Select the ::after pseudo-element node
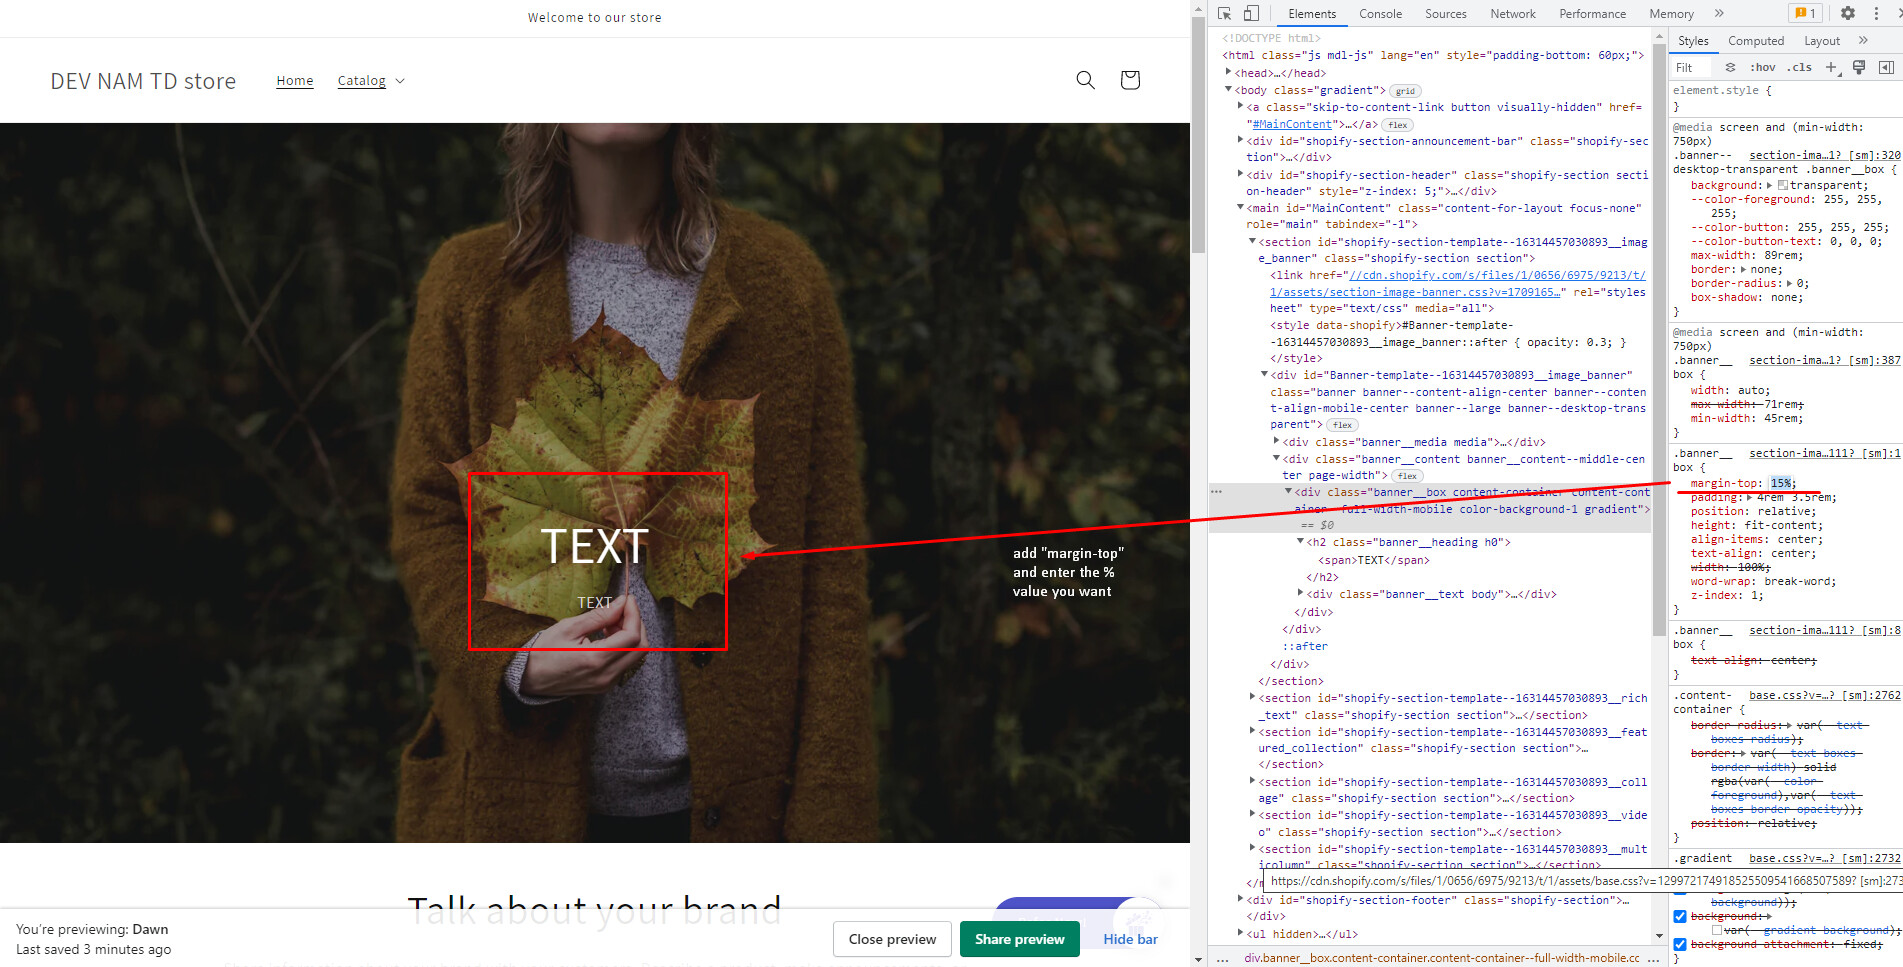Viewport: 1903px width, 967px height. tap(1305, 646)
